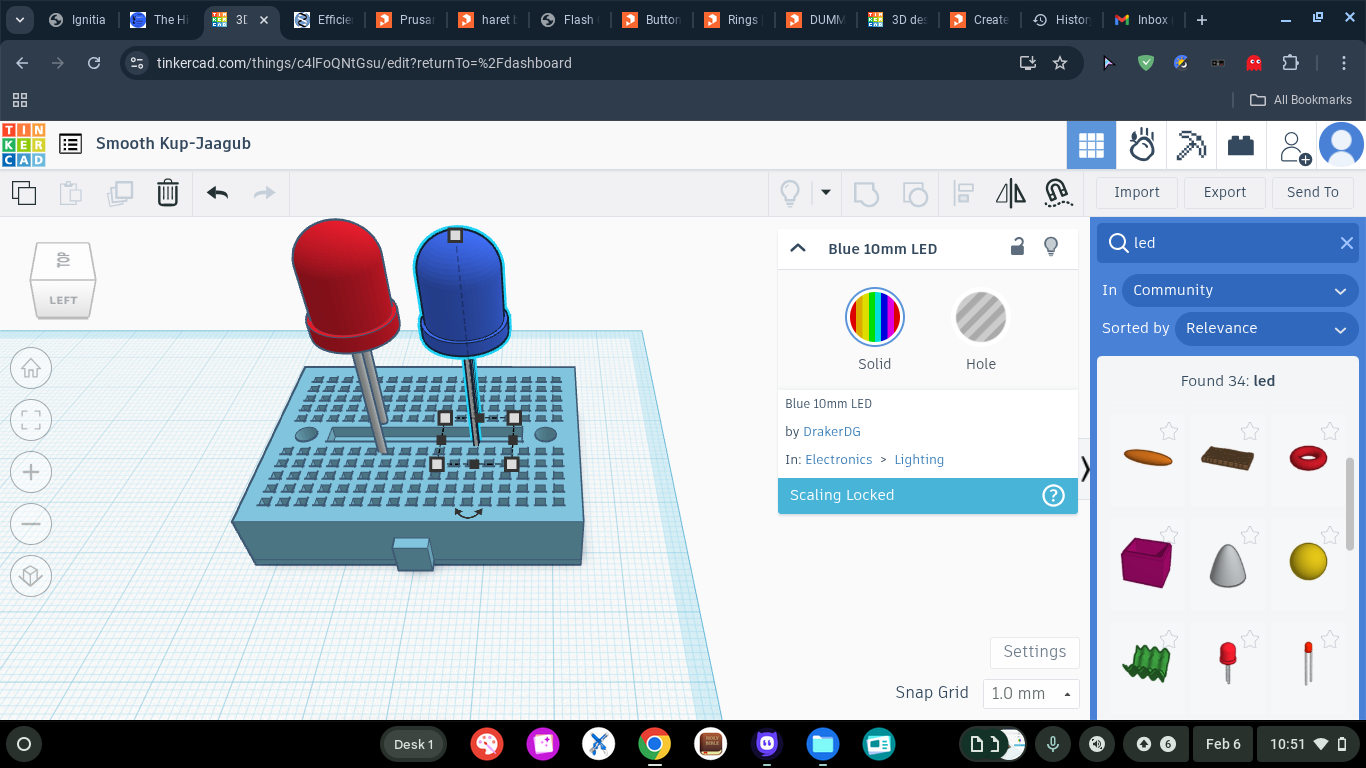The width and height of the screenshot is (1366, 768).
Task: Switch to 3D design grid view
Action: (1091, 146)
